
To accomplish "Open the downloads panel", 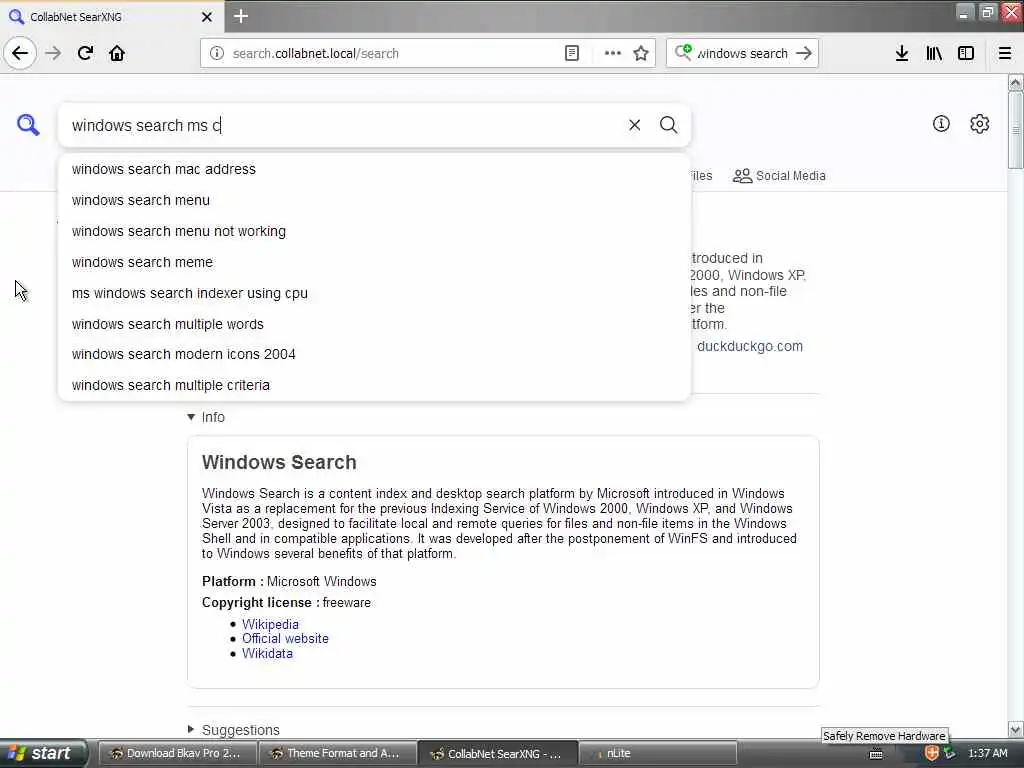I will (x=901, y=53).
